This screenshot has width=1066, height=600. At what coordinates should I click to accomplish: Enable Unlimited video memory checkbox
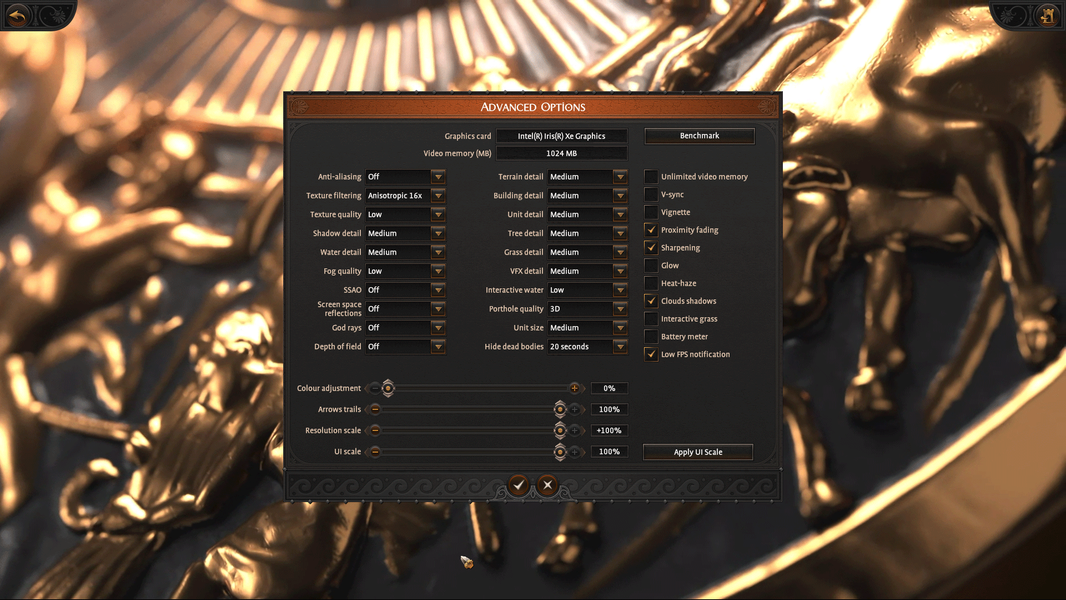click(651, 177)
